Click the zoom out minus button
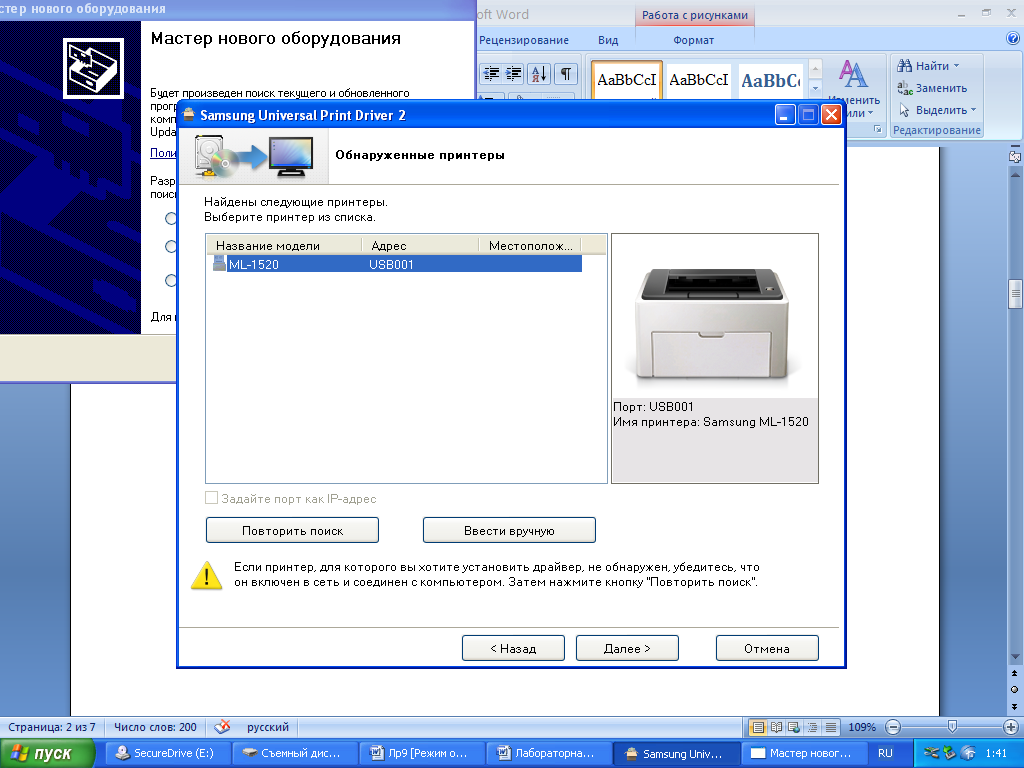The image size is (1024, 768). [893, 727]
